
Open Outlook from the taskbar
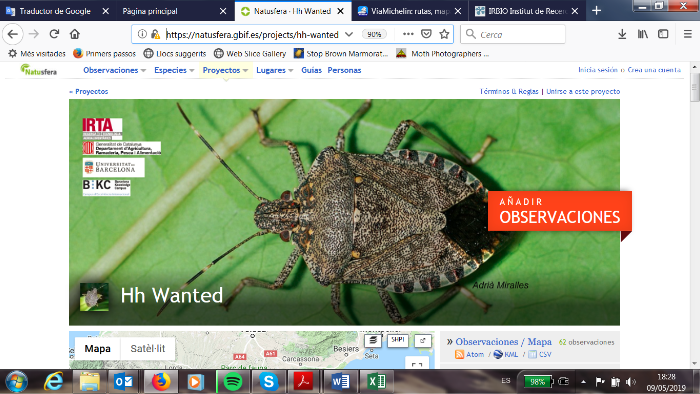pyautogui.click(x=123, y=382)
